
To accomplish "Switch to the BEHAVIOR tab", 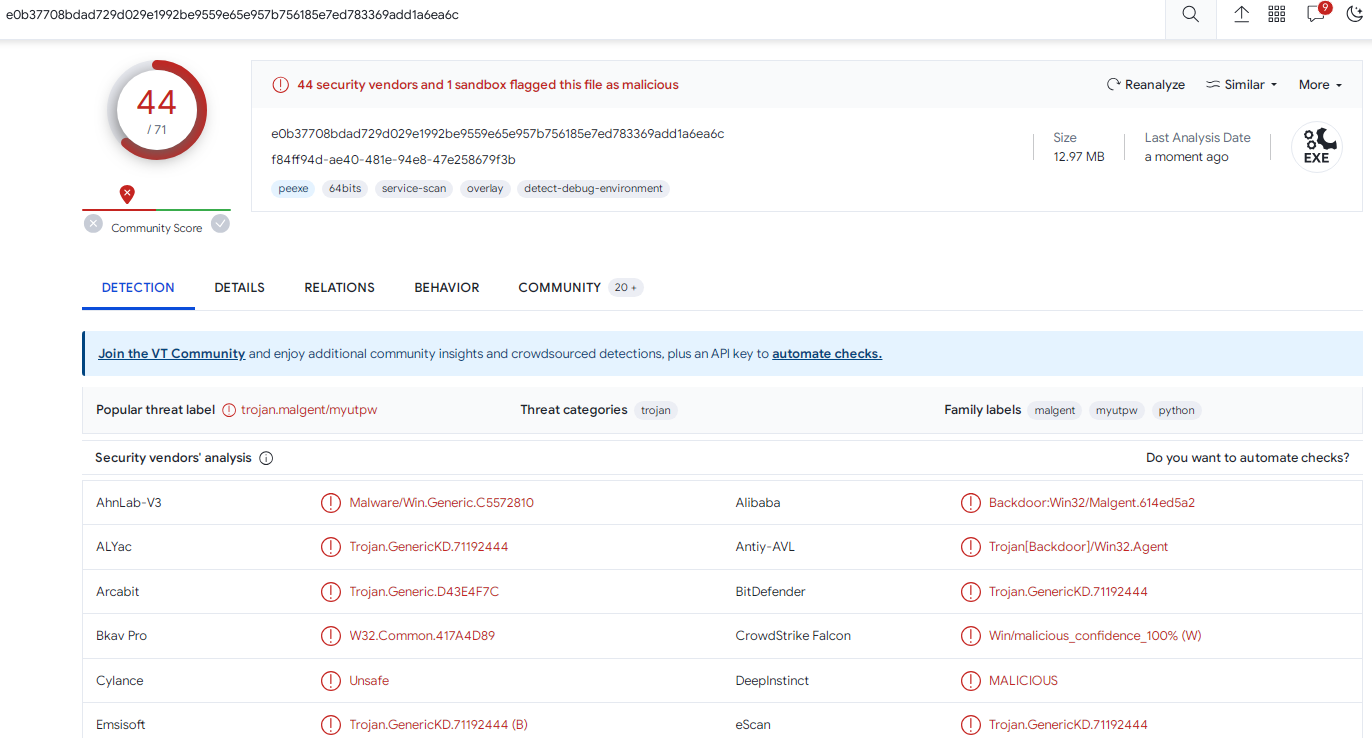I will 447,288.
